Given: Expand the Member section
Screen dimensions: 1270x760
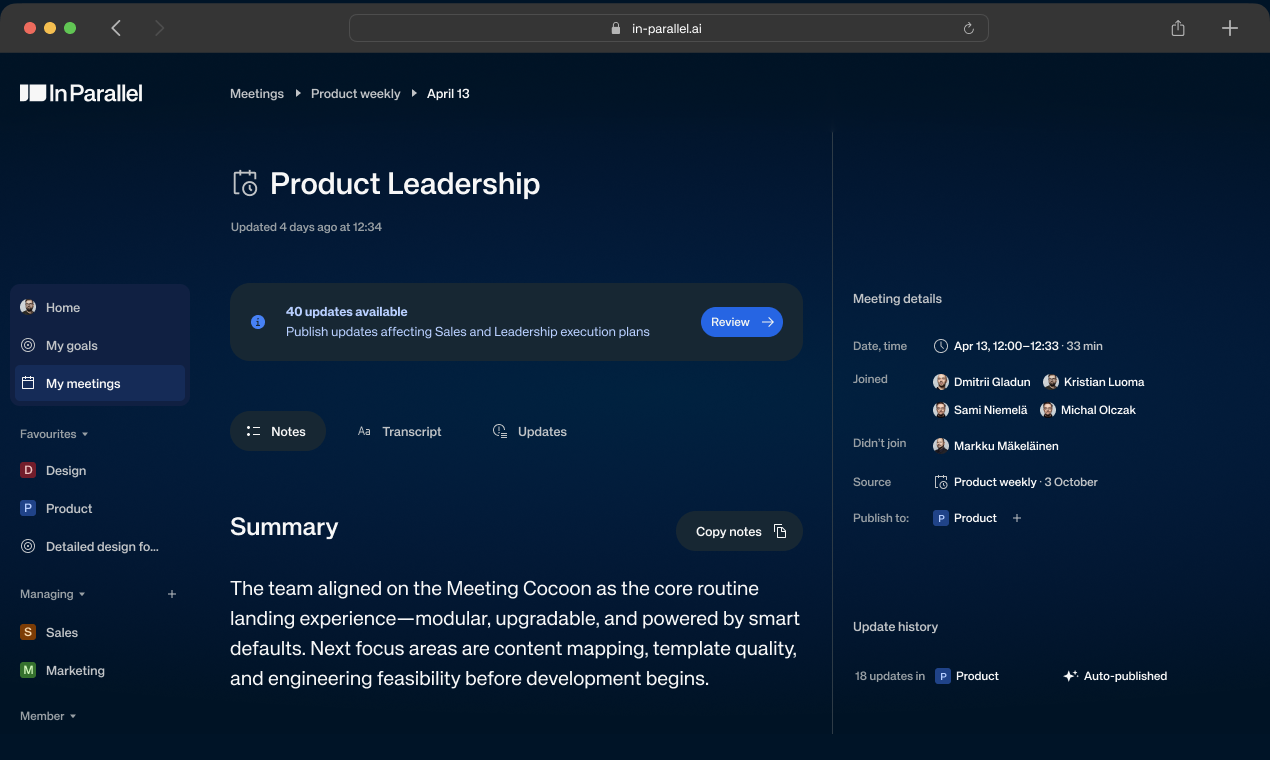Looking at the screenshot, I should [48, 716].
